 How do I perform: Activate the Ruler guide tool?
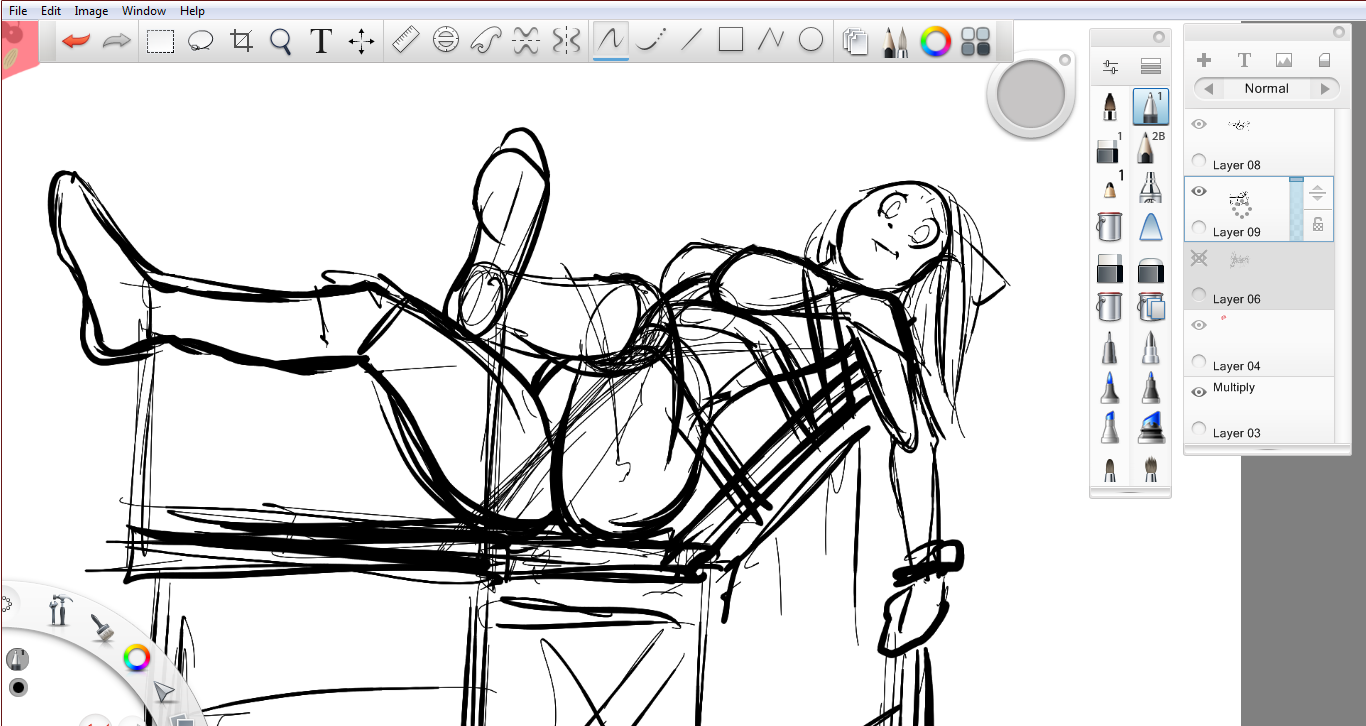[x=405, y=41]
